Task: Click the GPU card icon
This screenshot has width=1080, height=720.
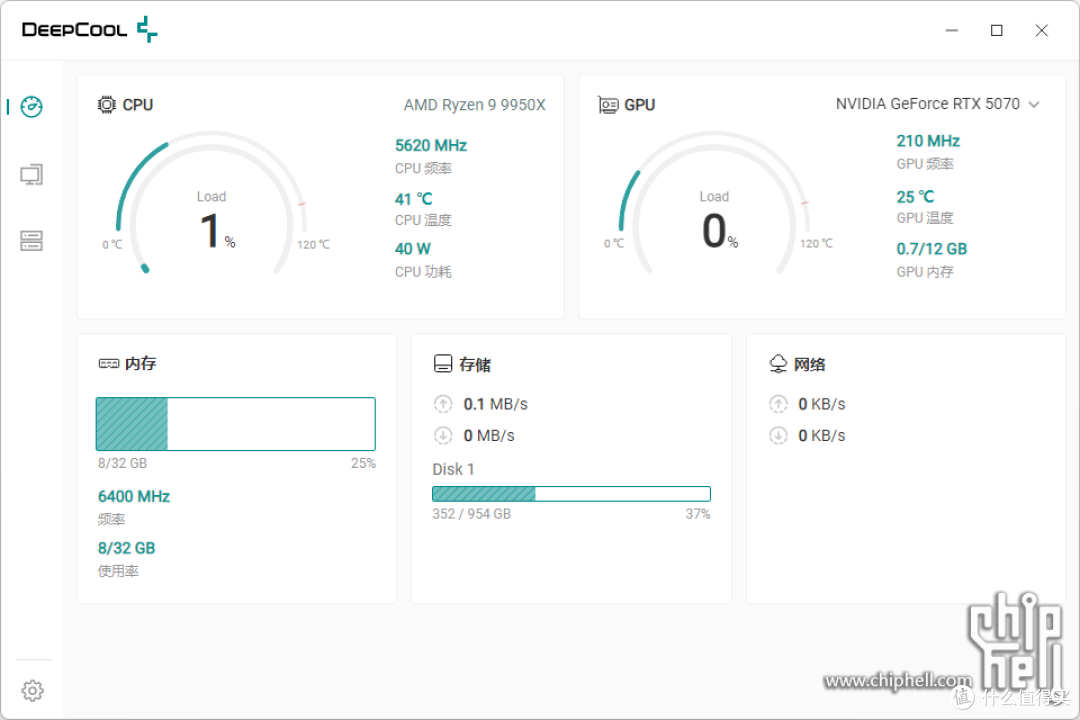Action: coord(608,105)
